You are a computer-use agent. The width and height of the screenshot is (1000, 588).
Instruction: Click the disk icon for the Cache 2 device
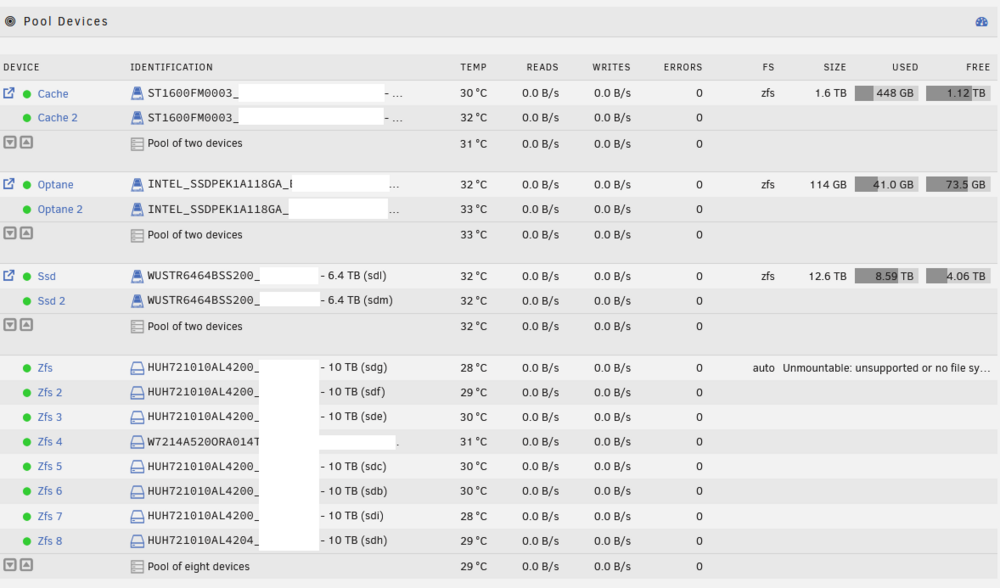137,117
